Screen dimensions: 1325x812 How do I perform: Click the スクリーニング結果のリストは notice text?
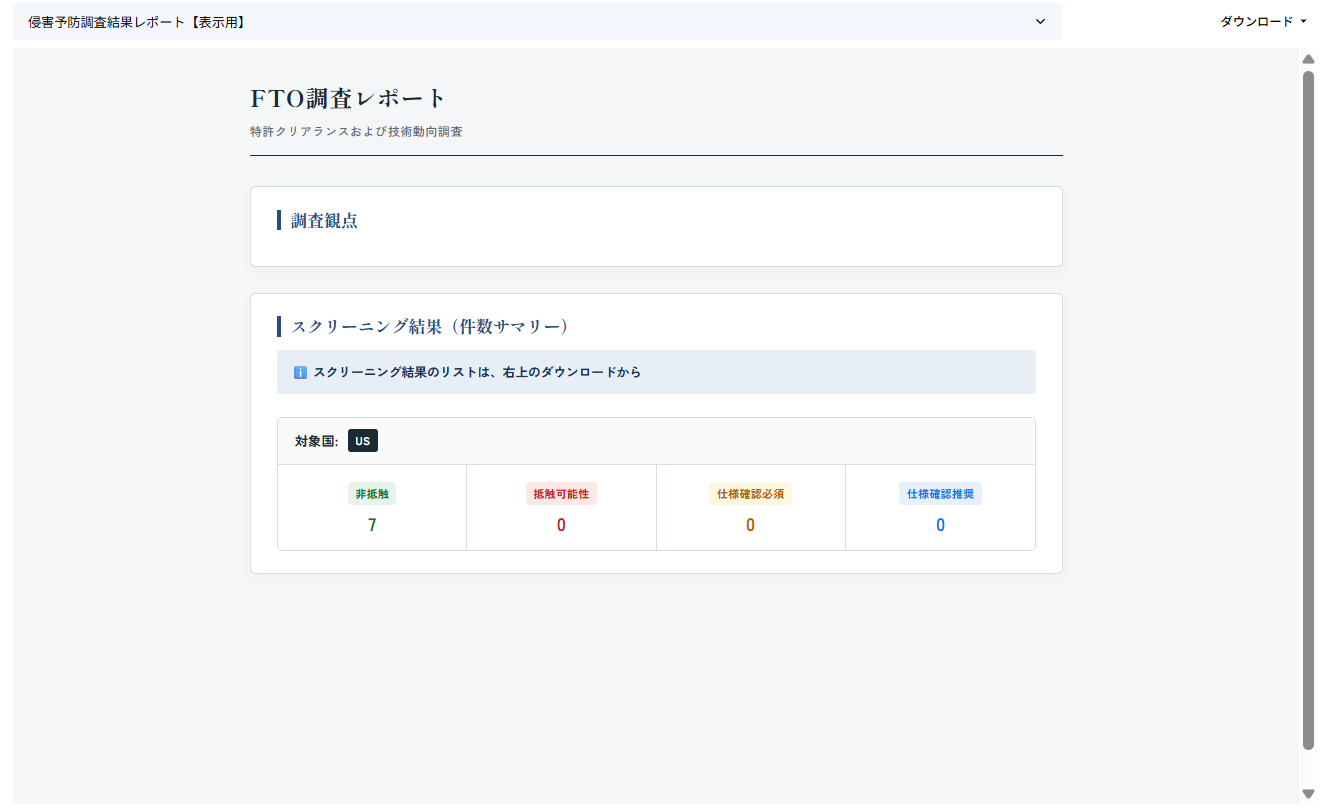point(477,373)
